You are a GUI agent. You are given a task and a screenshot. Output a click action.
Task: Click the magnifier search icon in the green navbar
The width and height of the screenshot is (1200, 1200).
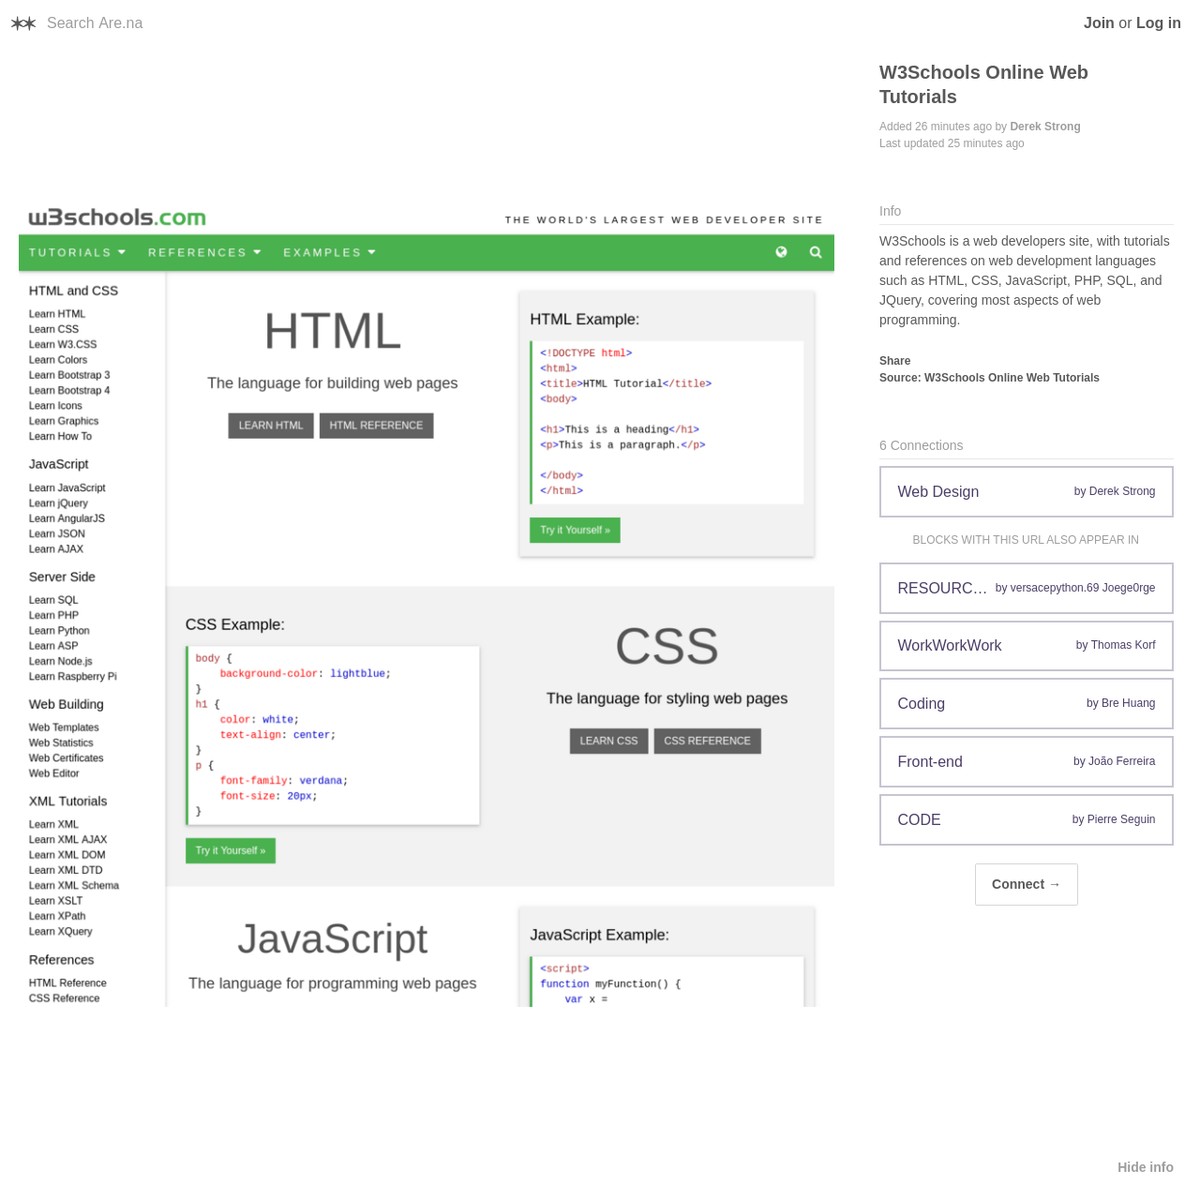[x=815, y=253]
